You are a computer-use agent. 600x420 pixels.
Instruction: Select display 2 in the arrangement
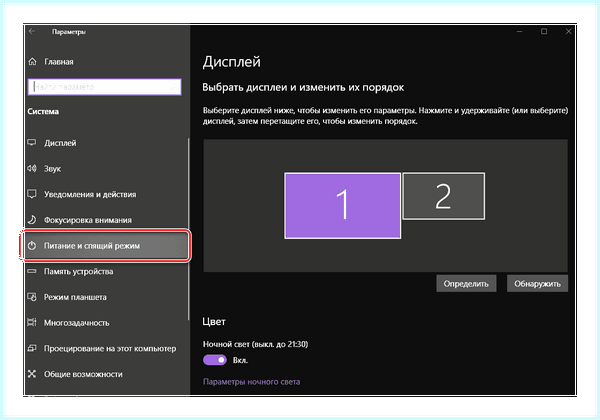(x=443, y=196)
